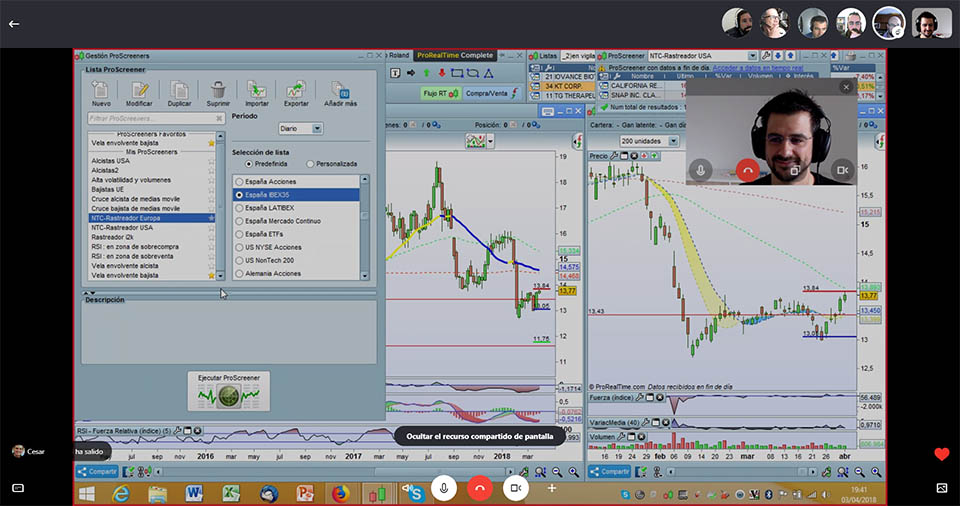Click the Nuevo ProScreener icon

tap(101, 91)
